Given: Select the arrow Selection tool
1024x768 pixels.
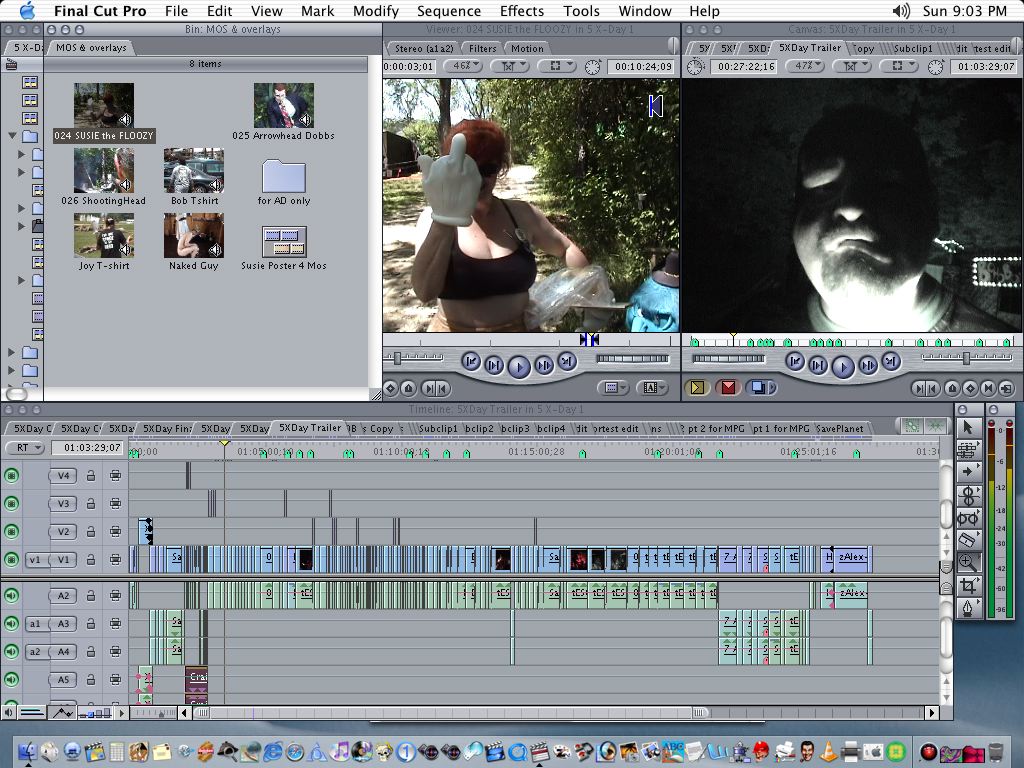Looking at the screenshot, I should (x=968, y=427).
